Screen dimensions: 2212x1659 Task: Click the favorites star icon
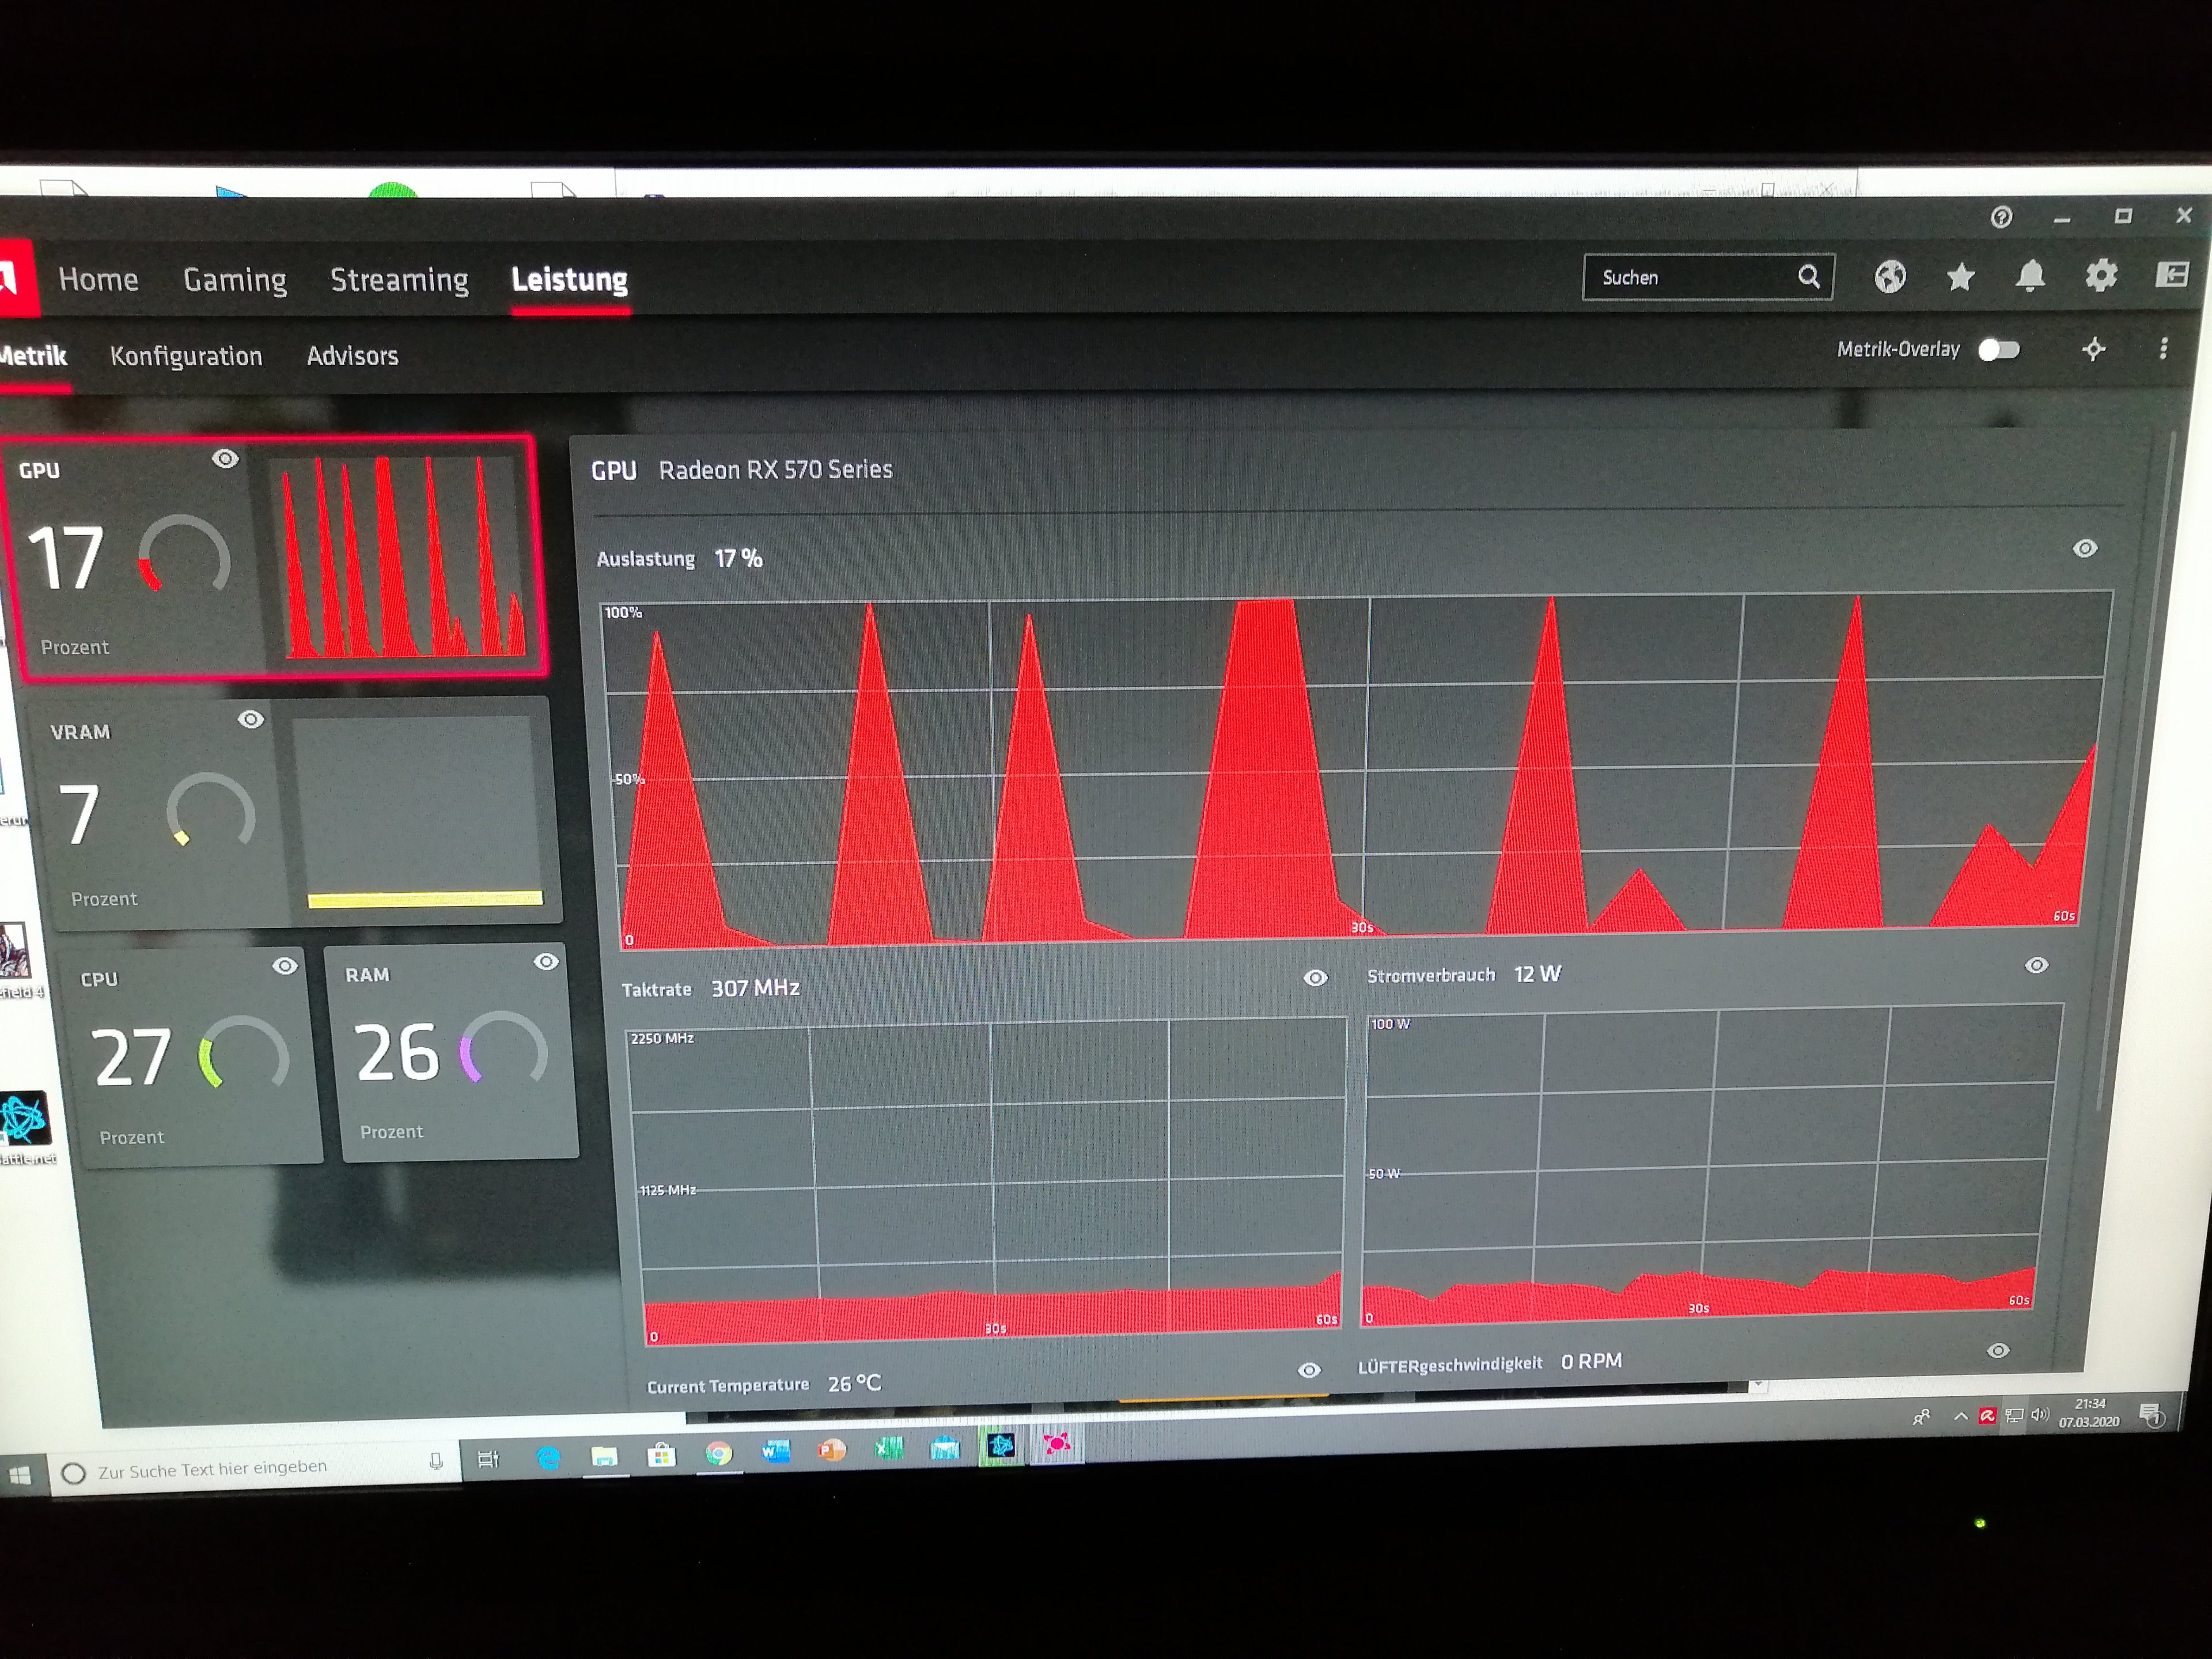(x=1960, y=276)
